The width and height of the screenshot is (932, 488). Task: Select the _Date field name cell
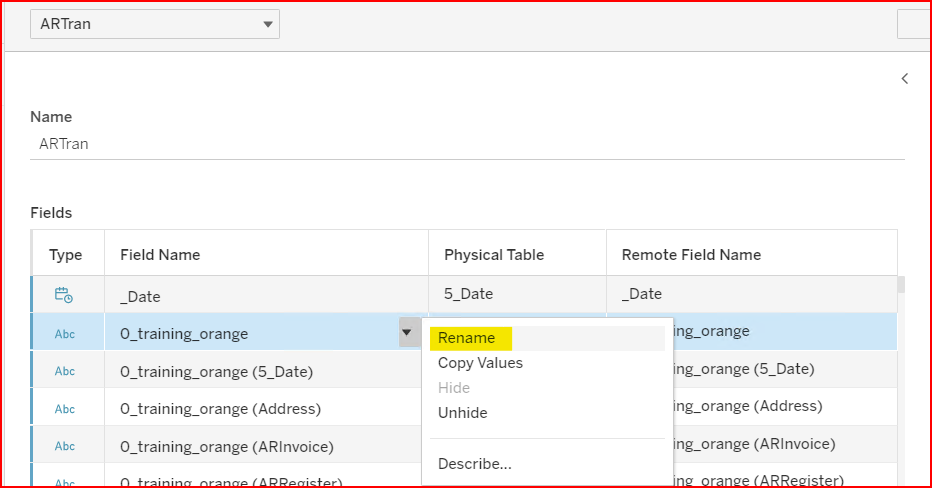pyautogui.click(x=140, y=296)
